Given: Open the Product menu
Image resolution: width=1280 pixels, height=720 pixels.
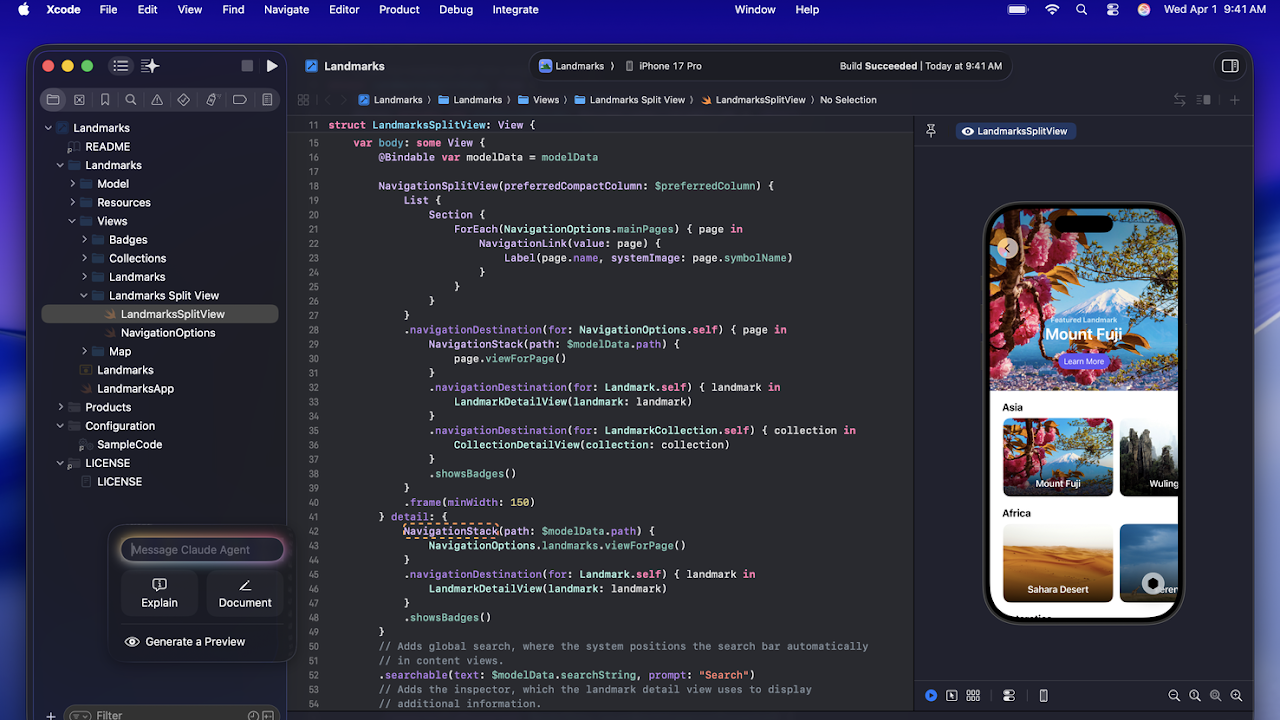Looking at the screenshot, I should pyautogui.click(x=399, y=9).
